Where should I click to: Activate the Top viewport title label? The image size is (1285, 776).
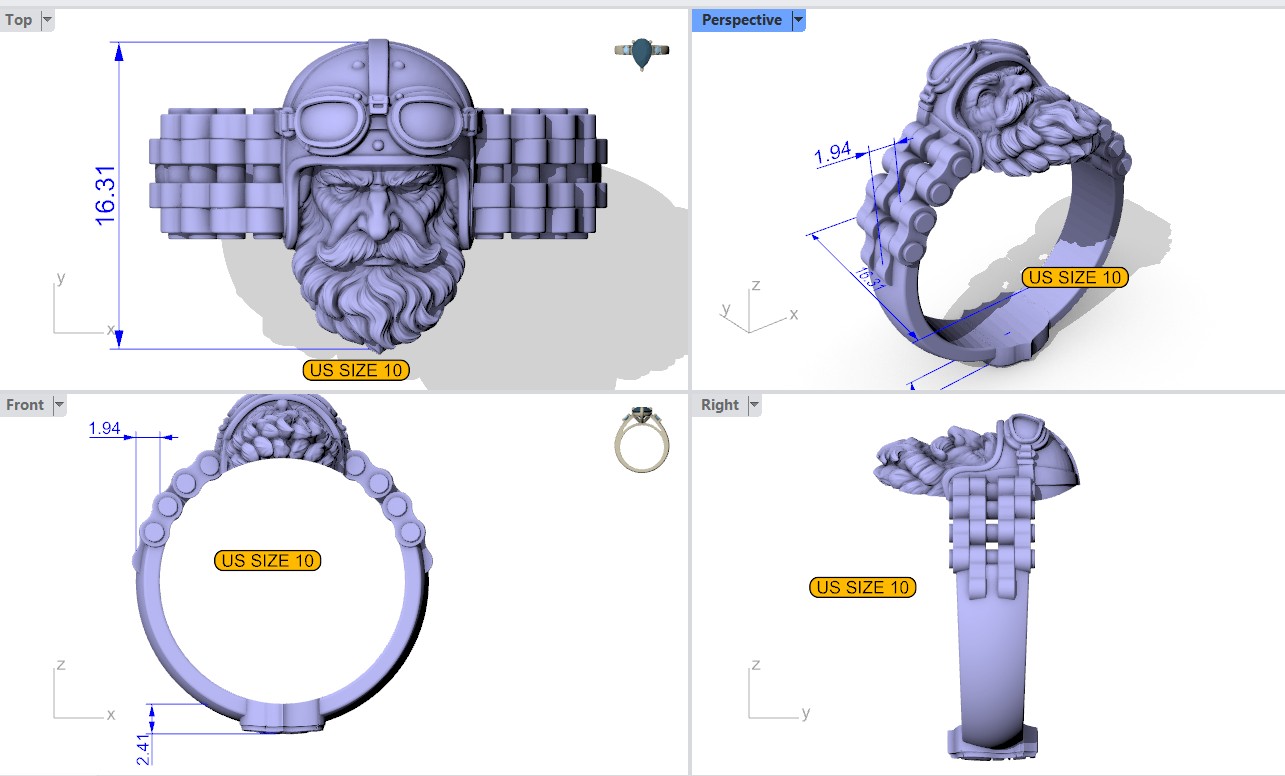[19, 20]
